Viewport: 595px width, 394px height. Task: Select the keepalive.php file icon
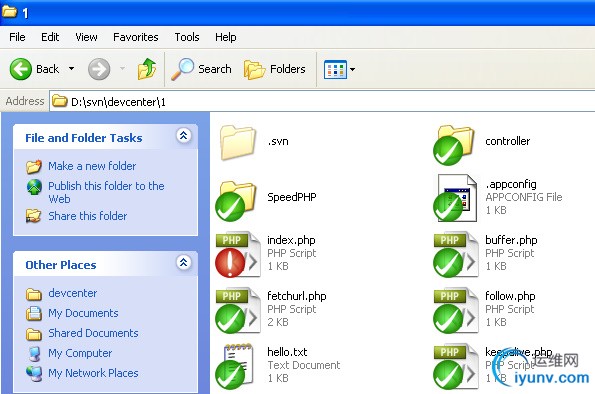pyautogui.click(x=455, y=366)
